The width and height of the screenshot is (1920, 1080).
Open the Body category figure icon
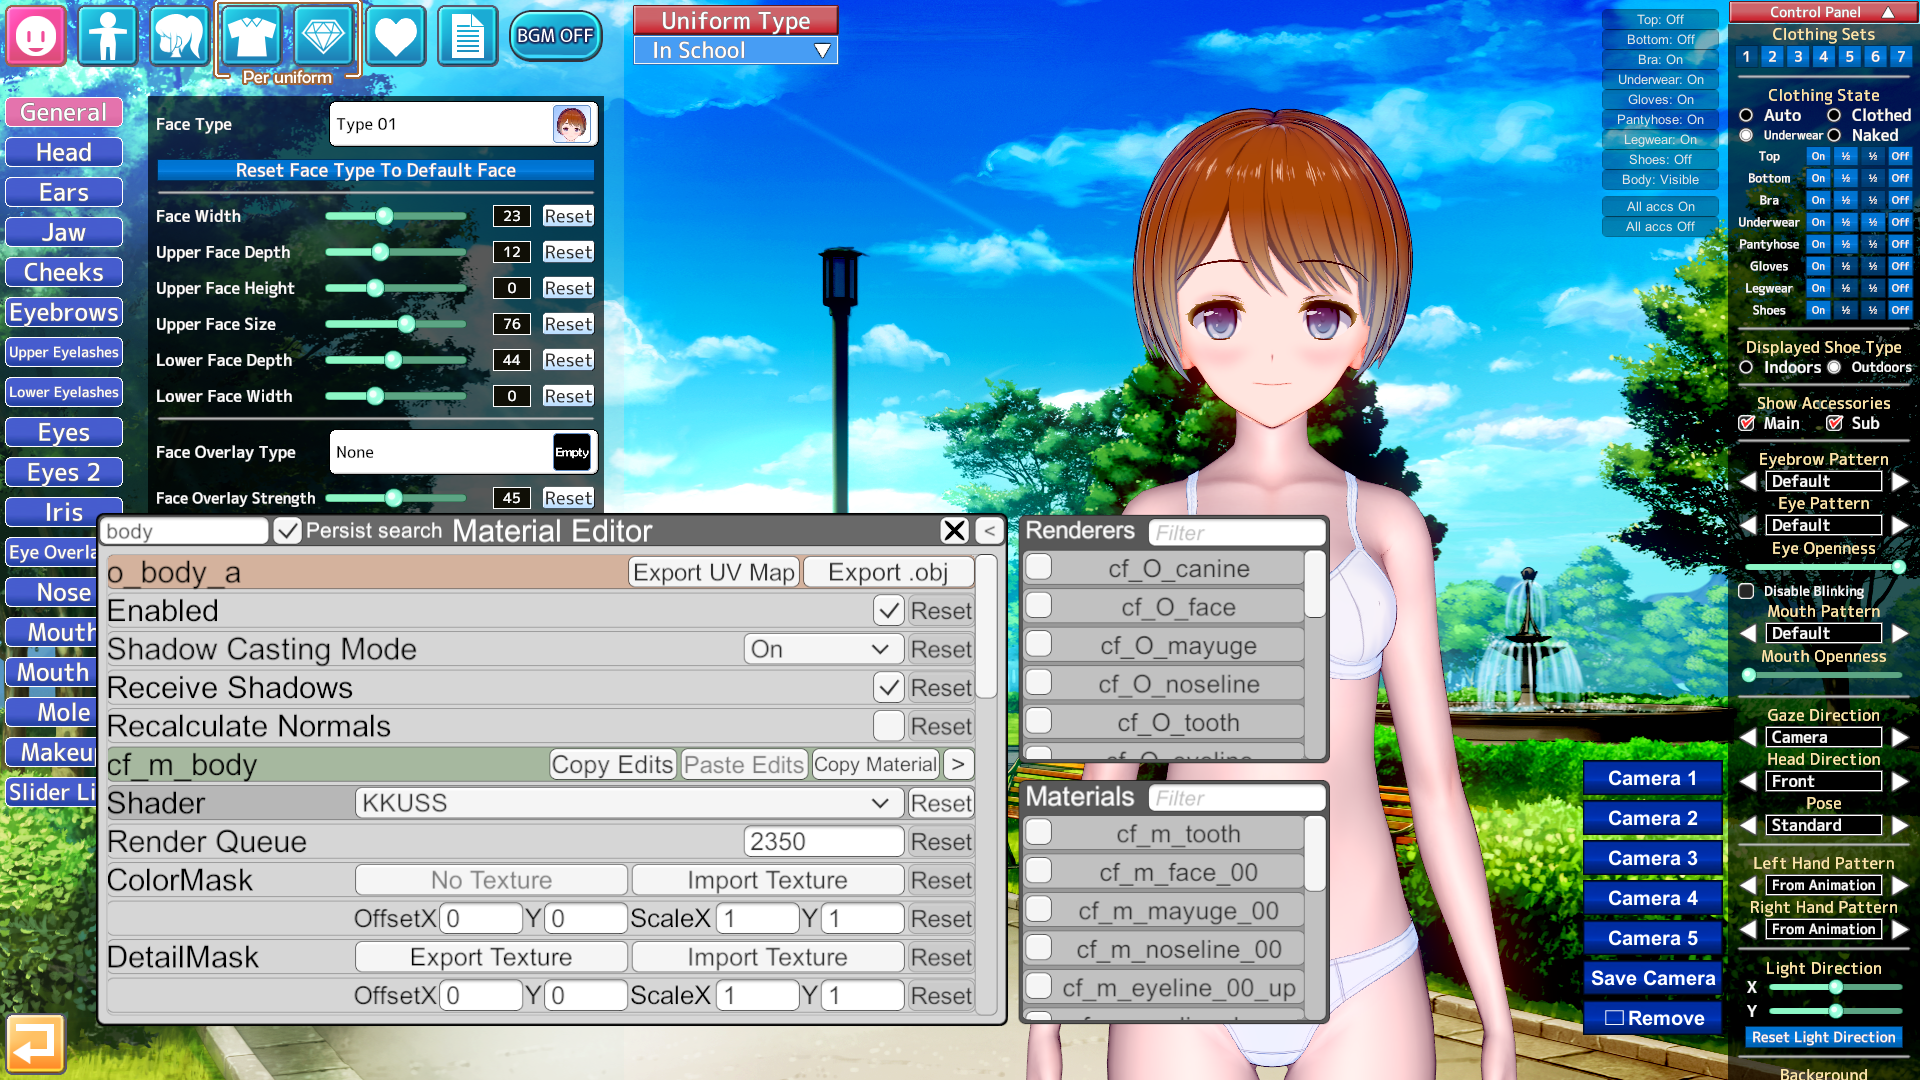click(107, 36)
